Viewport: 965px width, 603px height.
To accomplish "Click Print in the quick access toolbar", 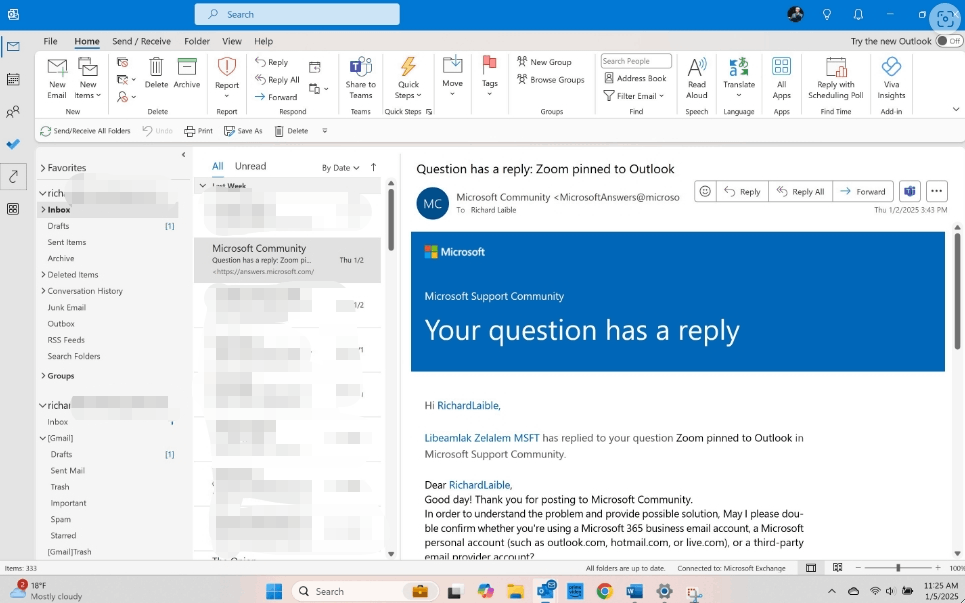I will pos(198,131).
